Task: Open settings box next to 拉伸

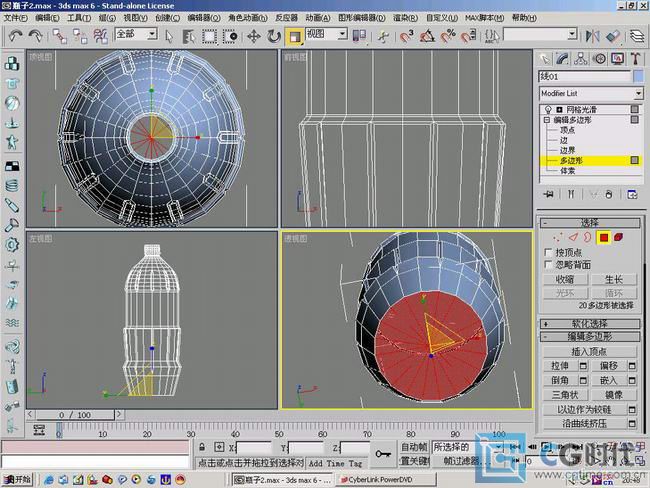Action: click(x=583, y=366)
